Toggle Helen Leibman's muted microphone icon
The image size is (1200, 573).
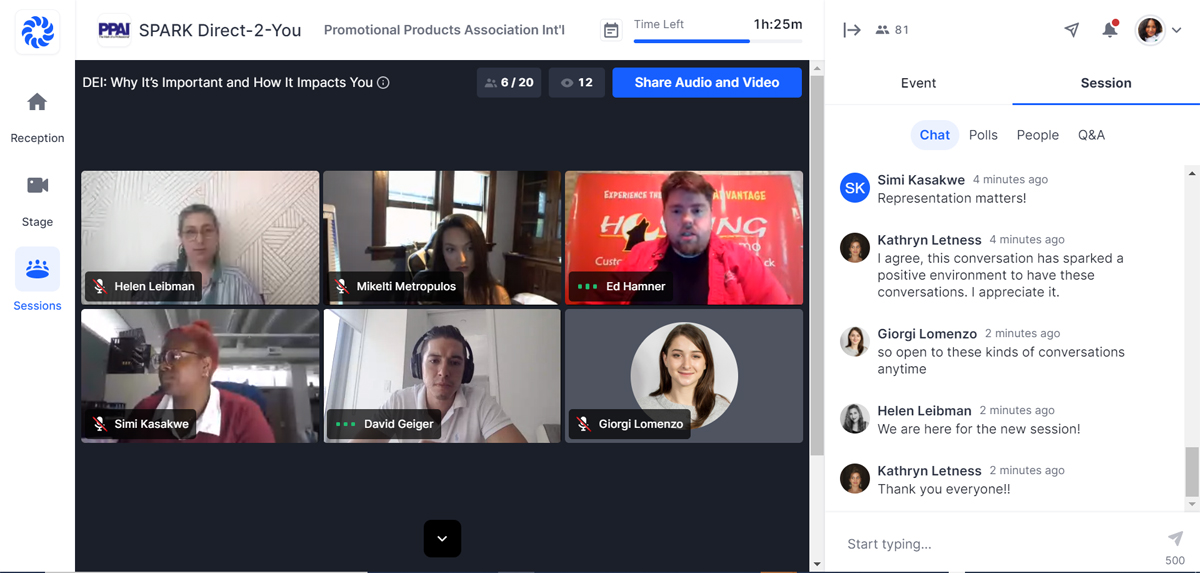tap(100, 286)
